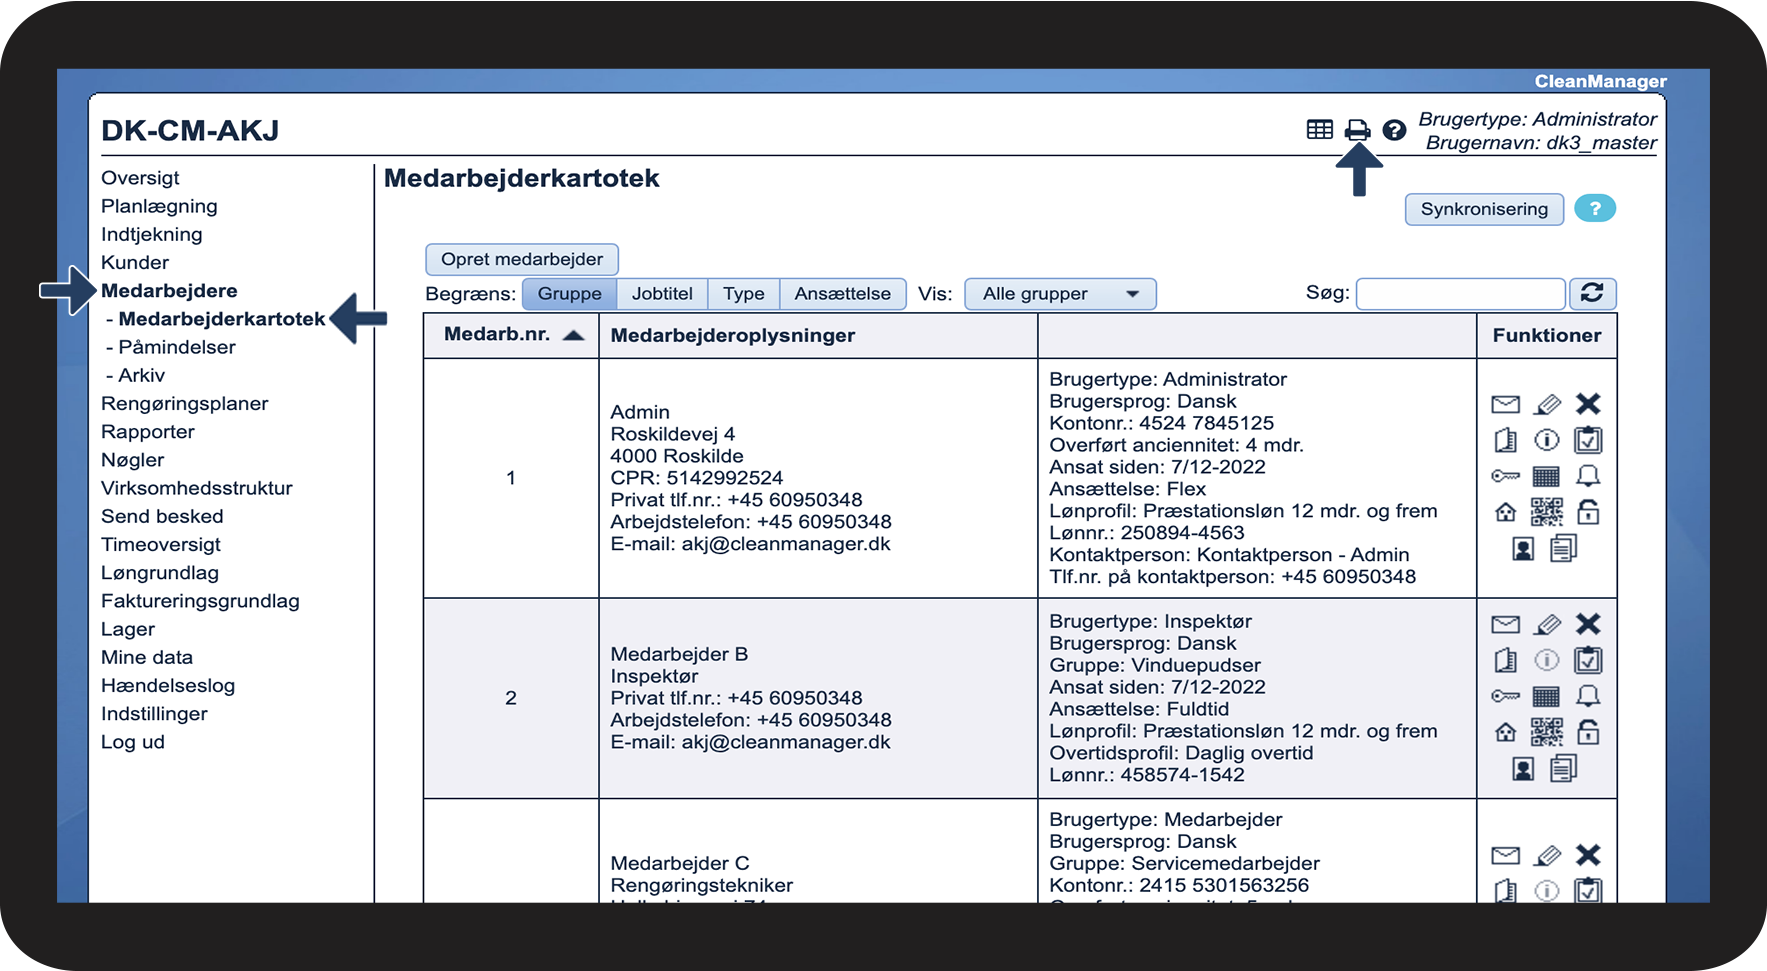Click the padlock icon for Medarbejder B
1767x971 pixels.
(x=1588, y=732)
